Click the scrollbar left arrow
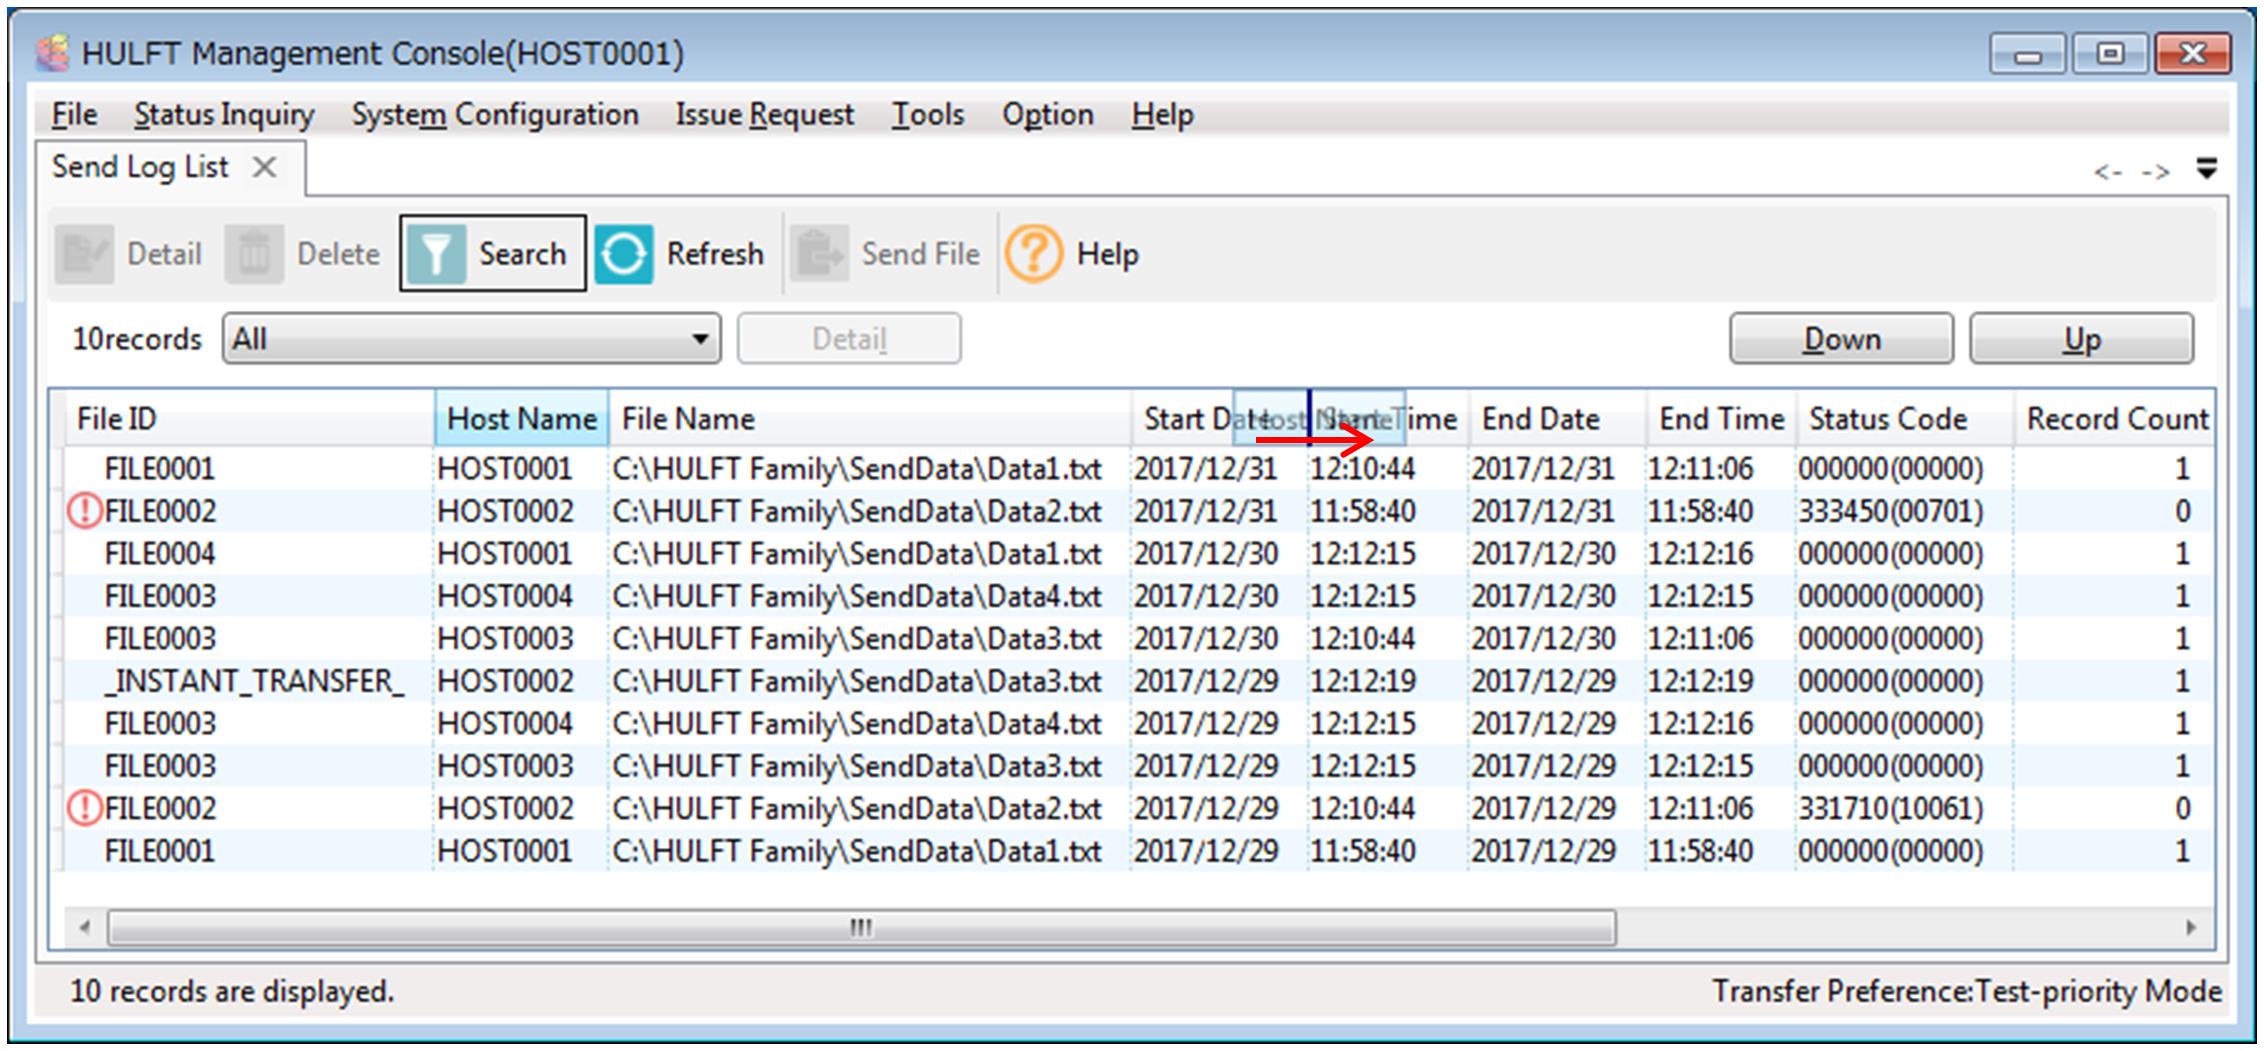The width and height of the screenshot is (2264, 1051). click(x=85, y=927)
